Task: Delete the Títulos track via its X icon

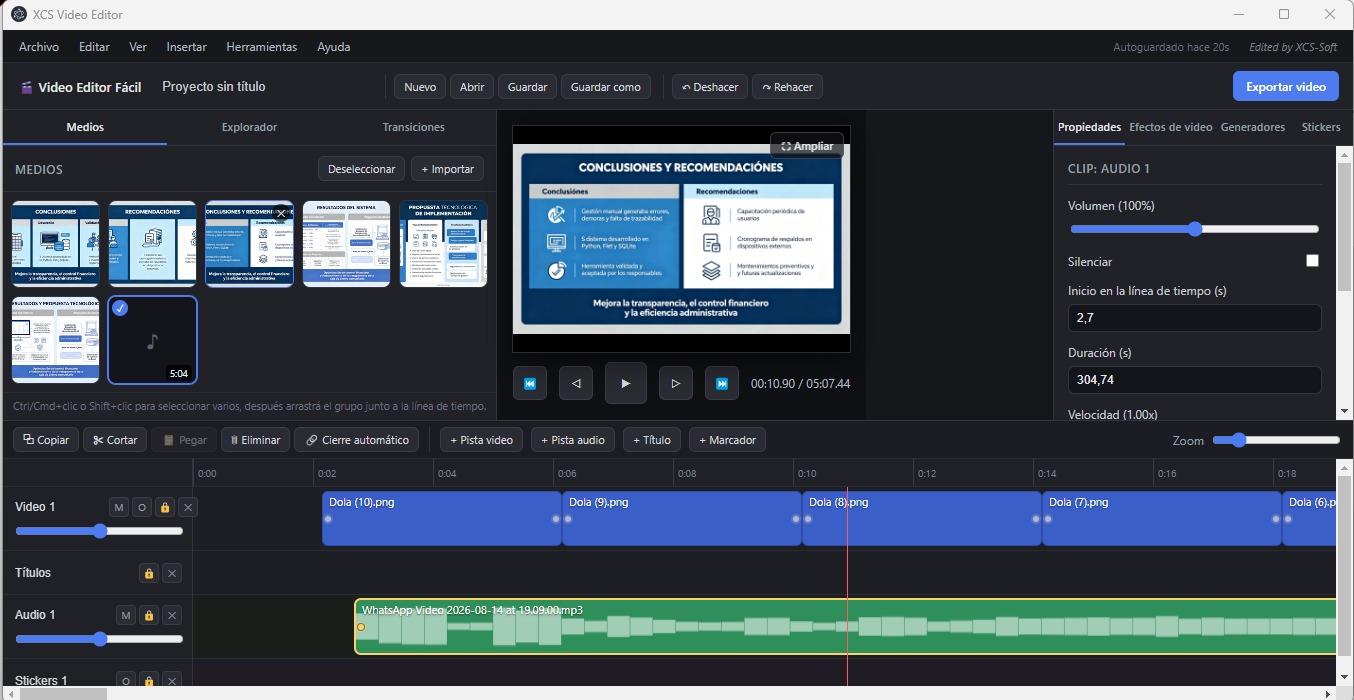Action: pos(172,573)
